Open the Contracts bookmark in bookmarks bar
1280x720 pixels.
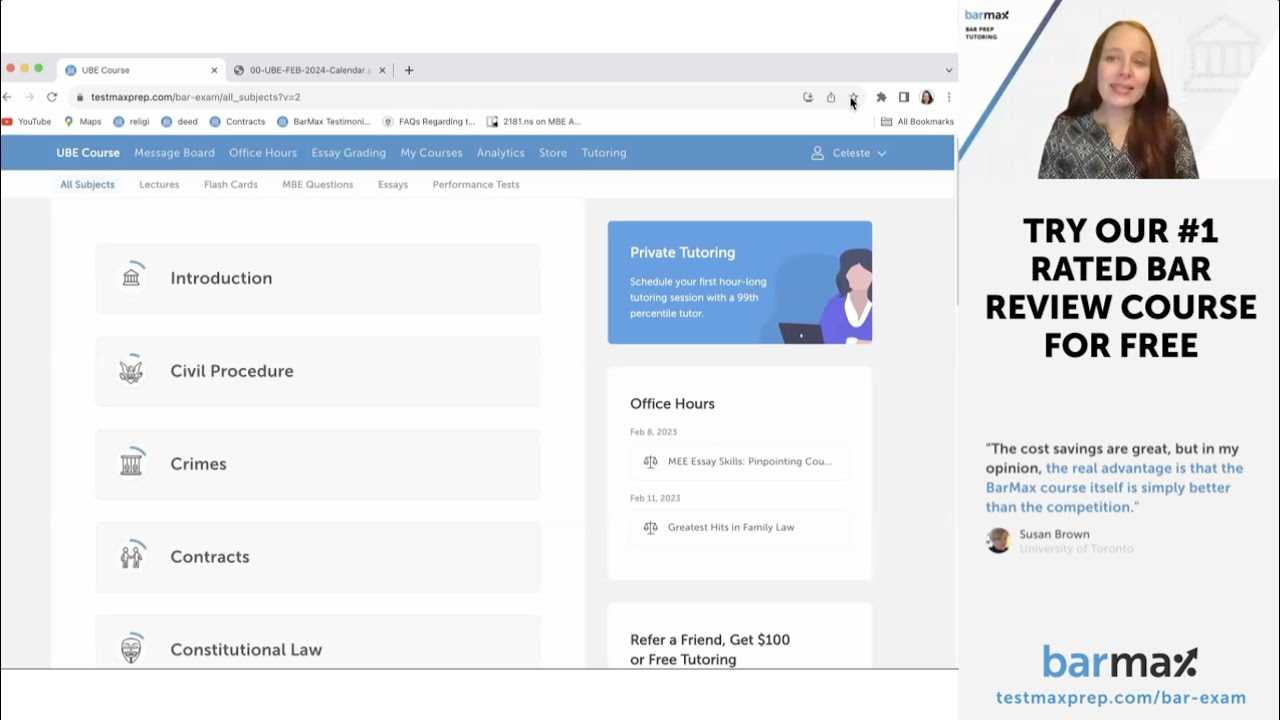click(x=238, y=121)
